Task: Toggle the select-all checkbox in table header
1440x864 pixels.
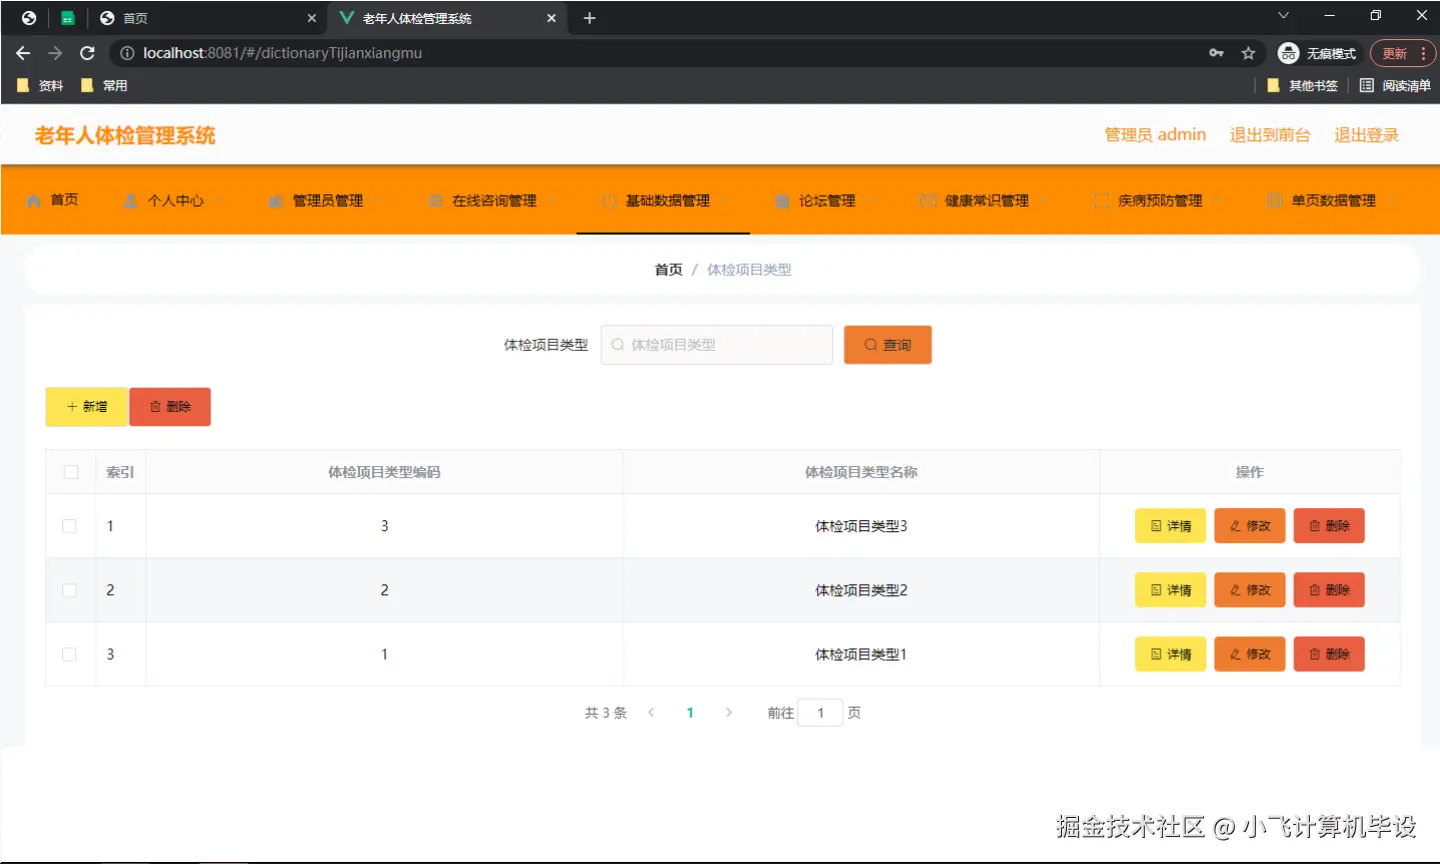Action: (x=70, y=471)
